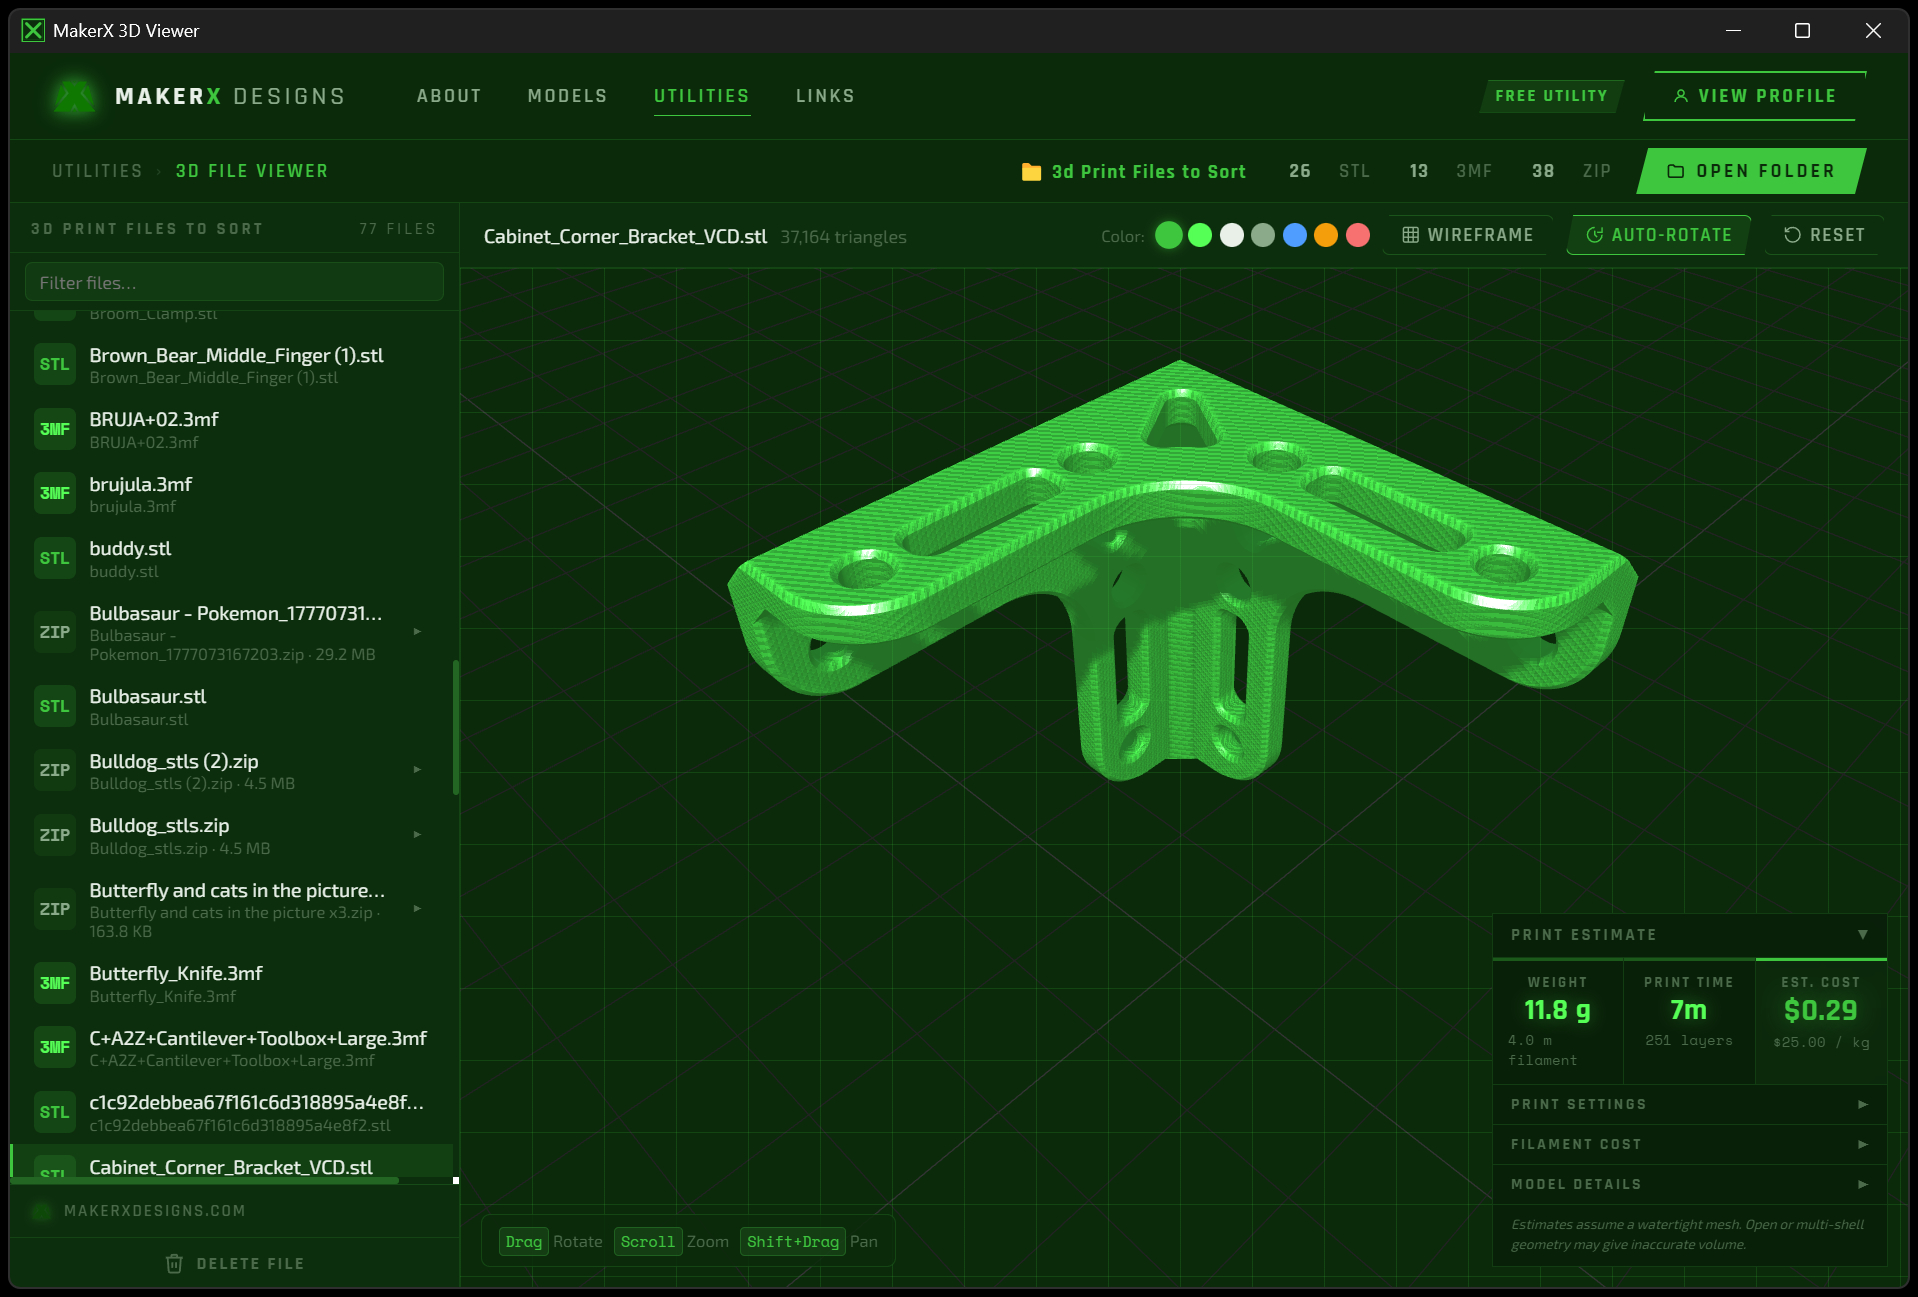Screen dimensions: 1918x1297
Task: Toggle Auto-Rotate for the model
Action: coord(1659,235)
